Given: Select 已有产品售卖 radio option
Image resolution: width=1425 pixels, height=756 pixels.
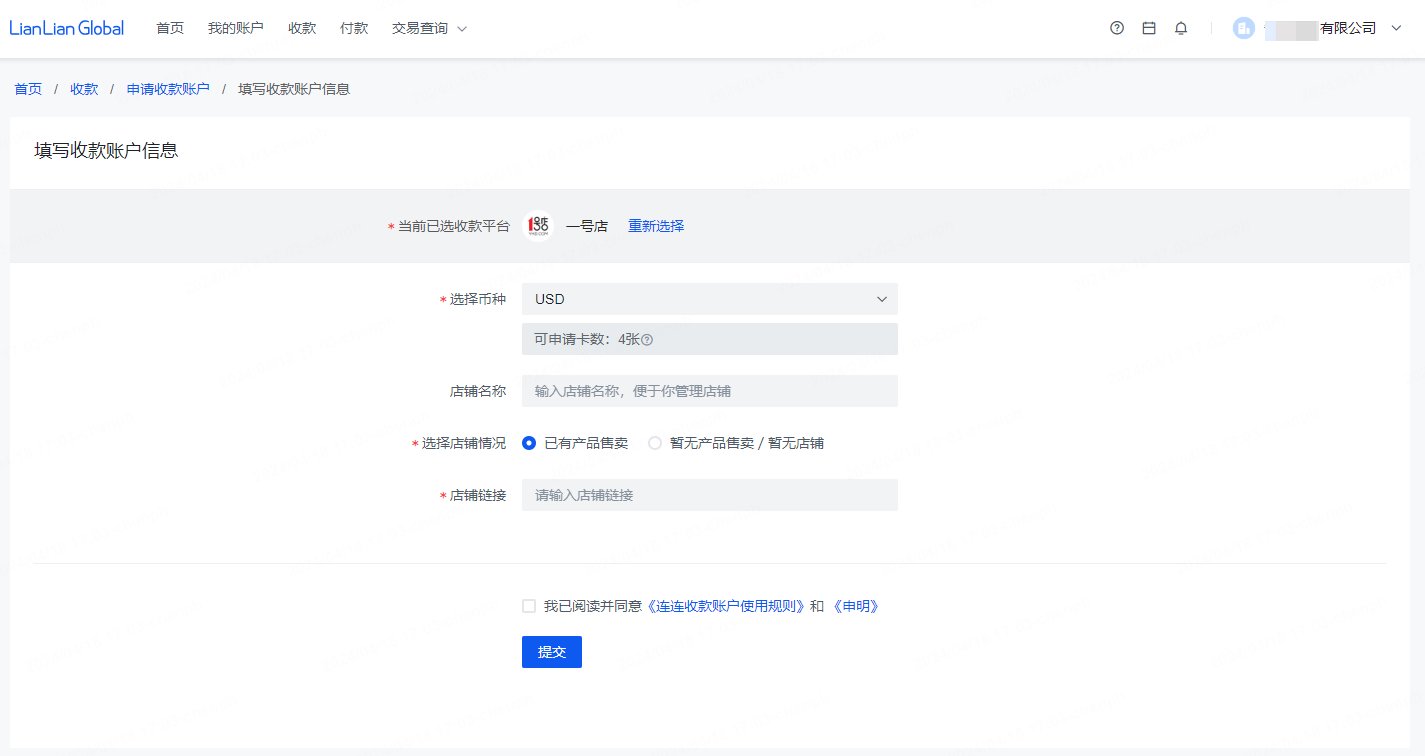Looking at the screenshot, I should pyautogui.click(x=530, y=443).
